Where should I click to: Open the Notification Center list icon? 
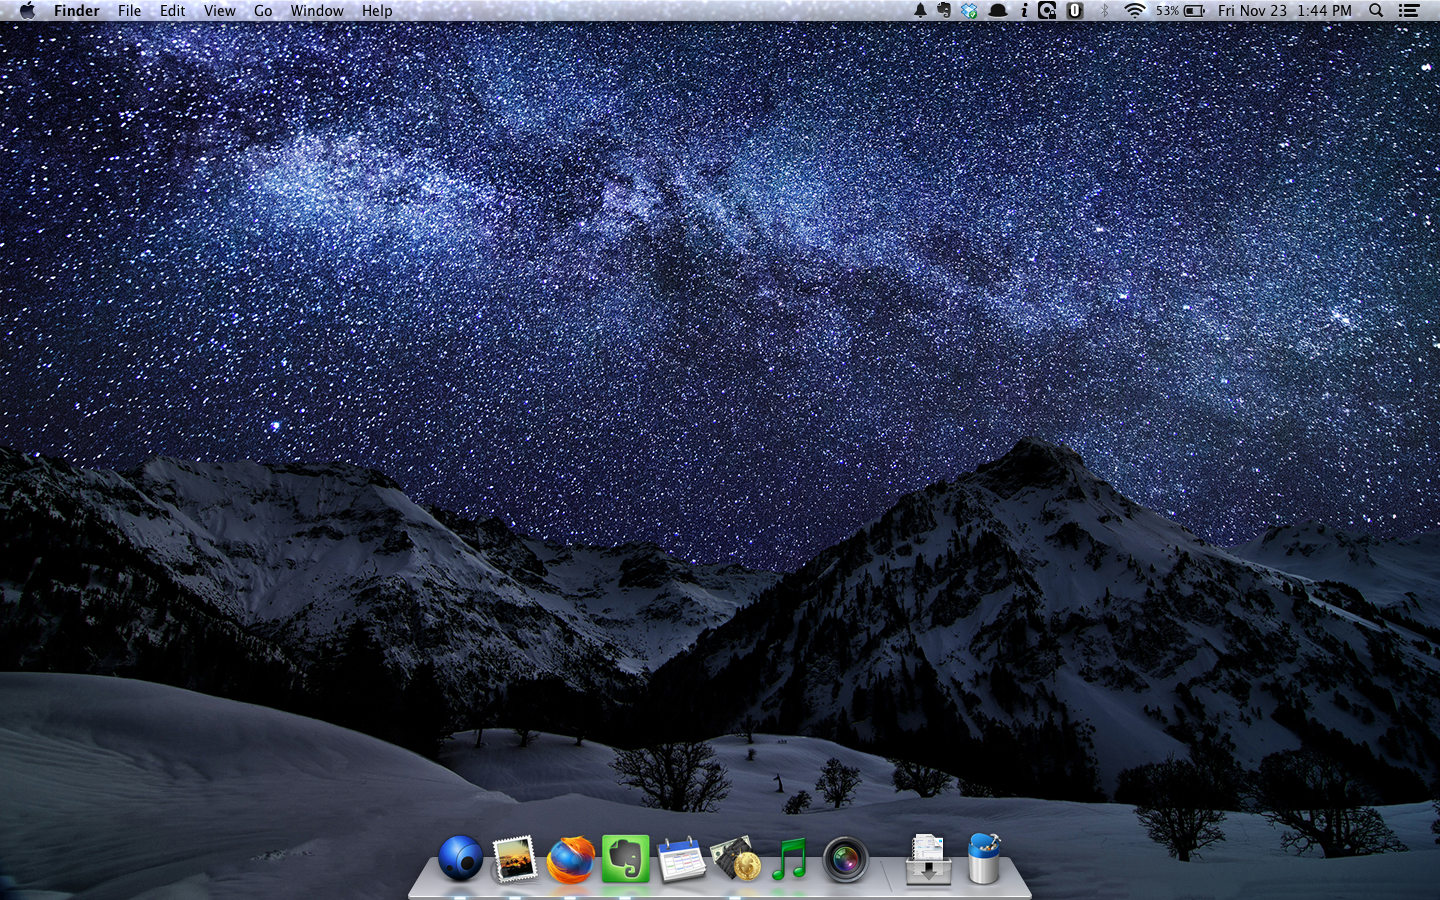coord(1409,10)
